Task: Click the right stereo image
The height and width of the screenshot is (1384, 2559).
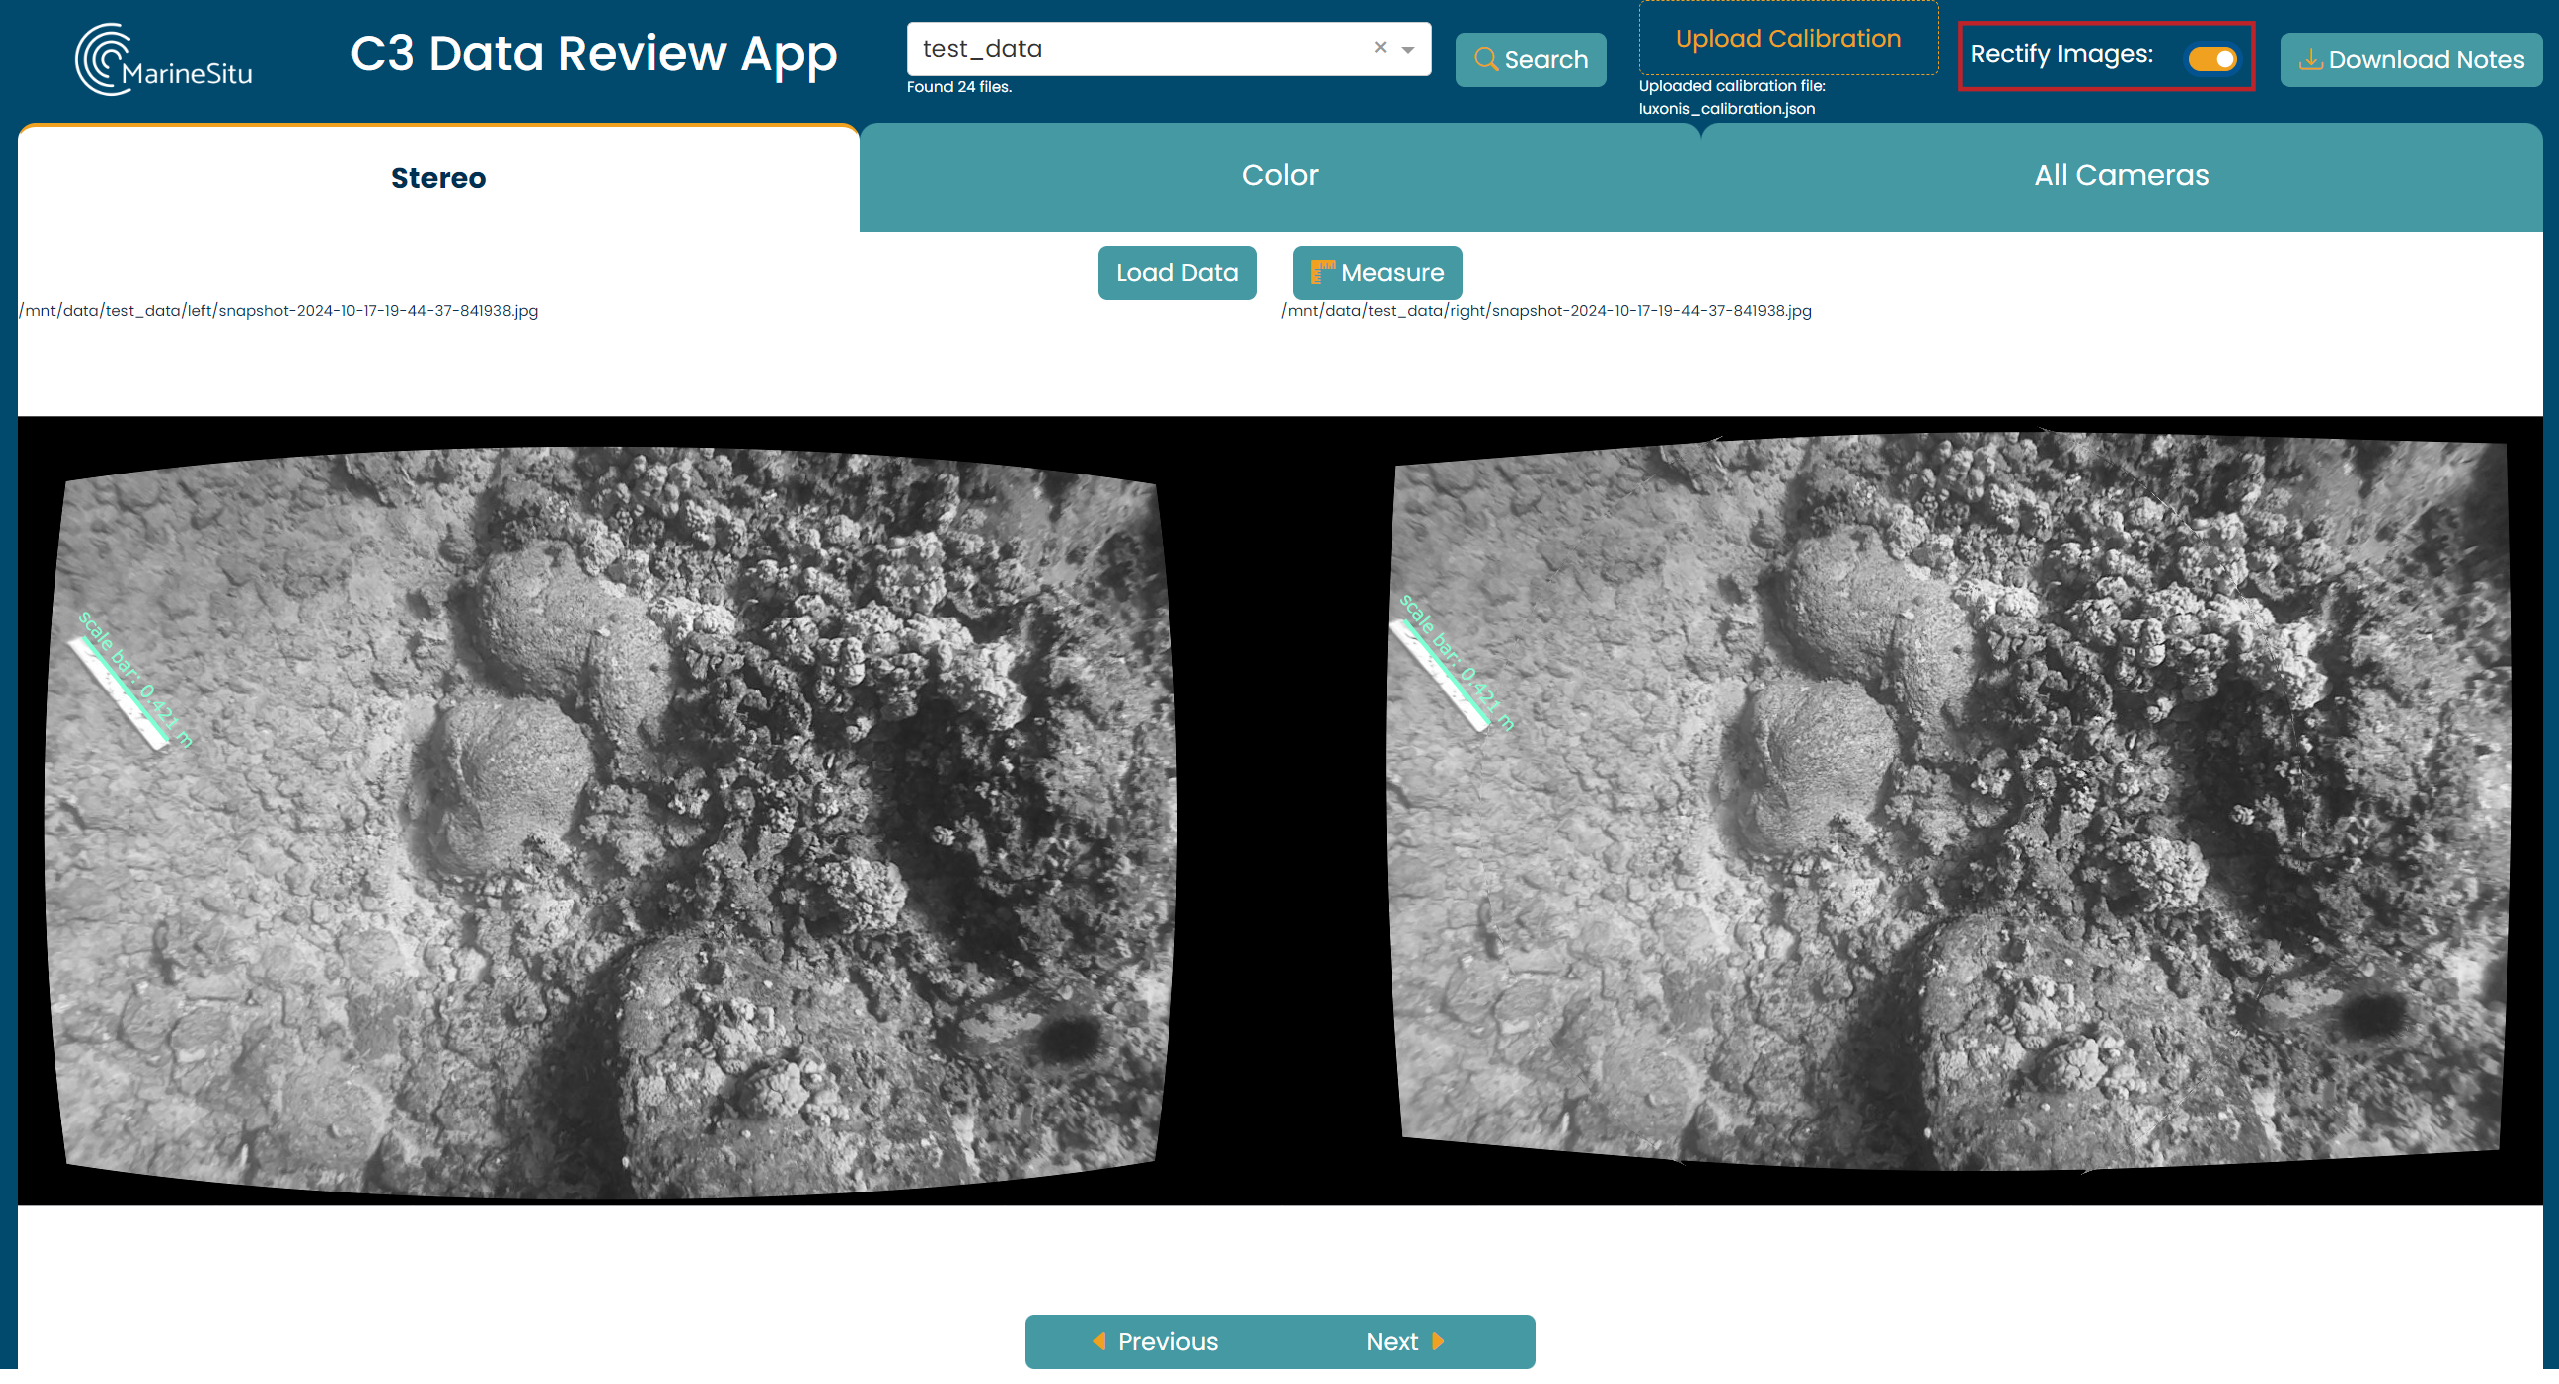Action: 1950,800
